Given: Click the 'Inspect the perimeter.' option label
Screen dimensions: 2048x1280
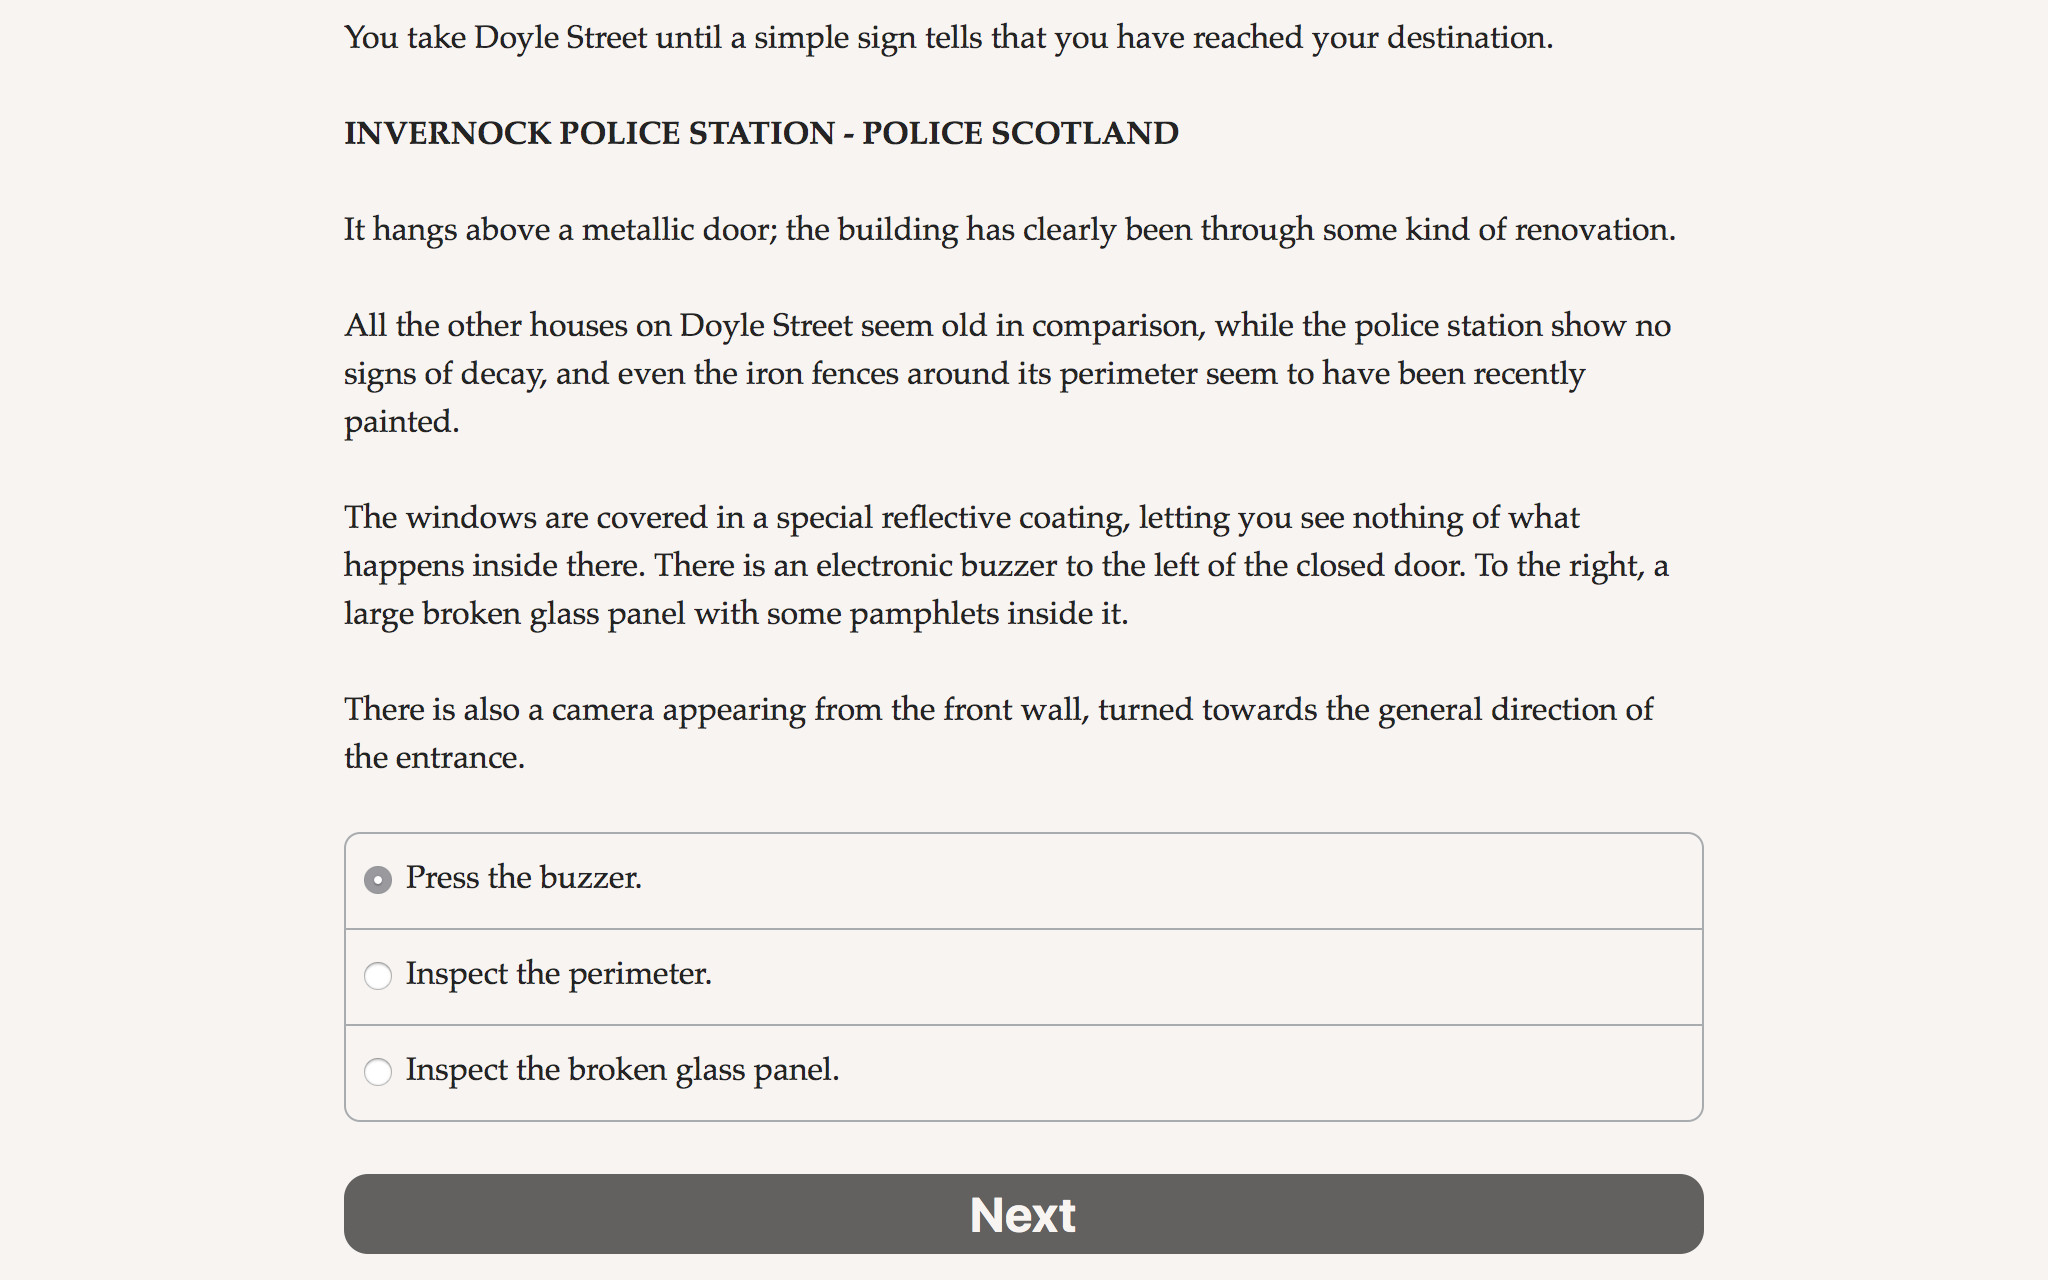Looking at the screenshot, I should (558, 974).
